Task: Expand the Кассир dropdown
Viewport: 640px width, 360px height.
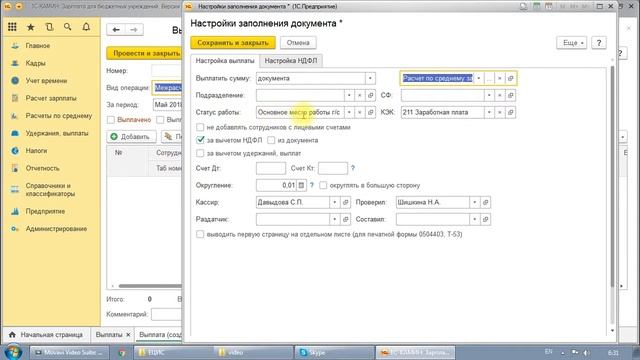Action: click(335, 202)
